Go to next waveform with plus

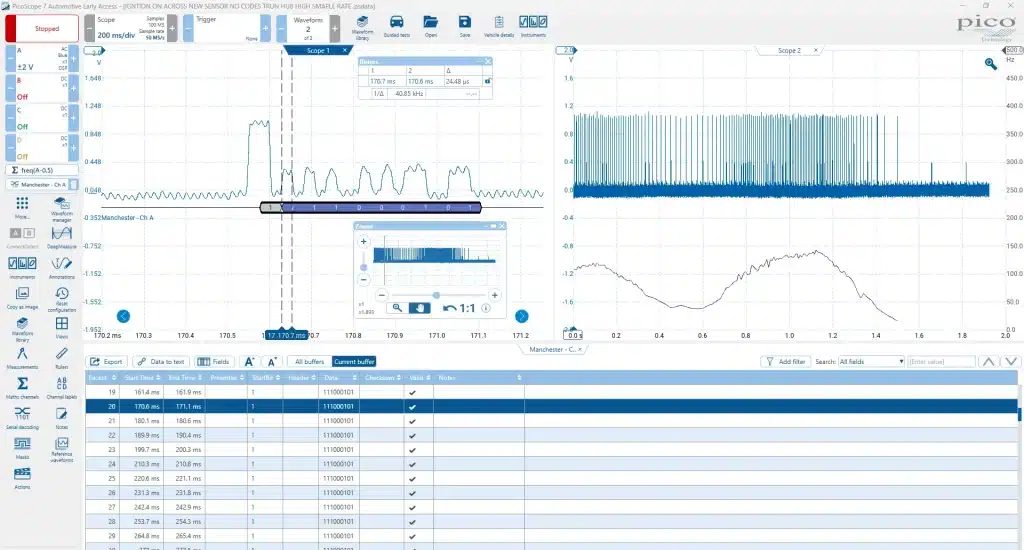point(334,29)
